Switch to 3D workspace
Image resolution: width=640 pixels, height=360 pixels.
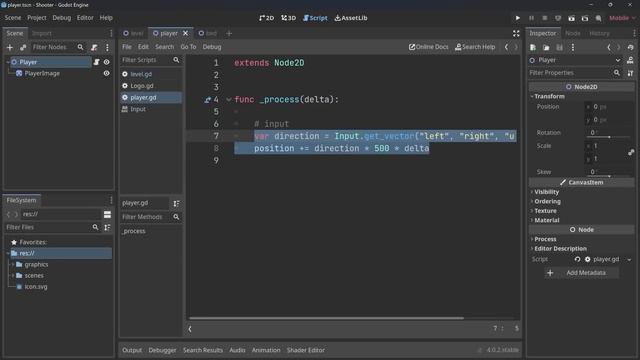click(288, 18)
